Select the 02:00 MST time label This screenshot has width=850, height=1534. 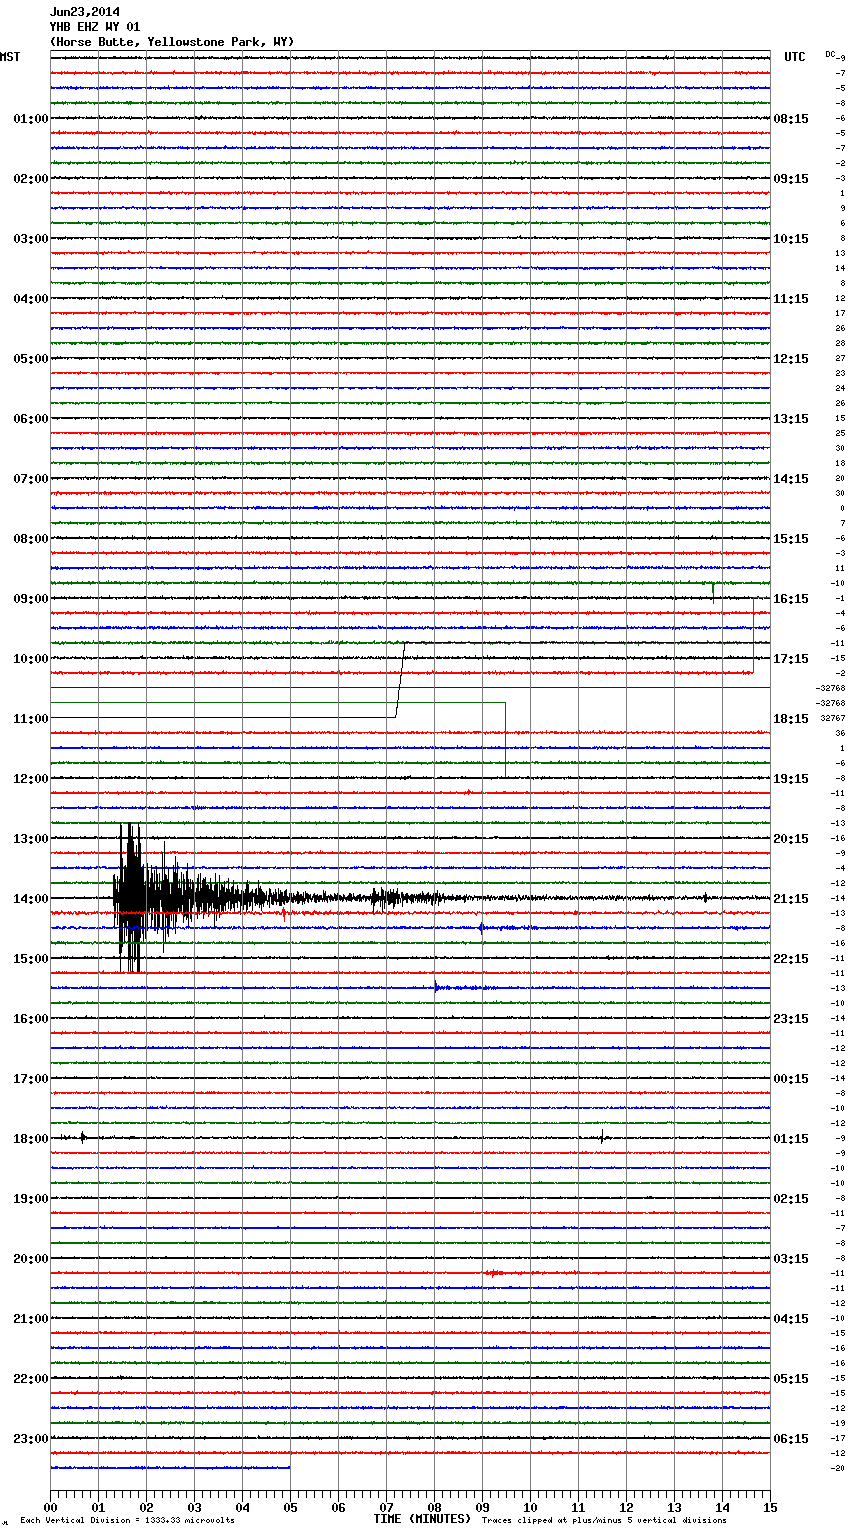tap(30, 179)
